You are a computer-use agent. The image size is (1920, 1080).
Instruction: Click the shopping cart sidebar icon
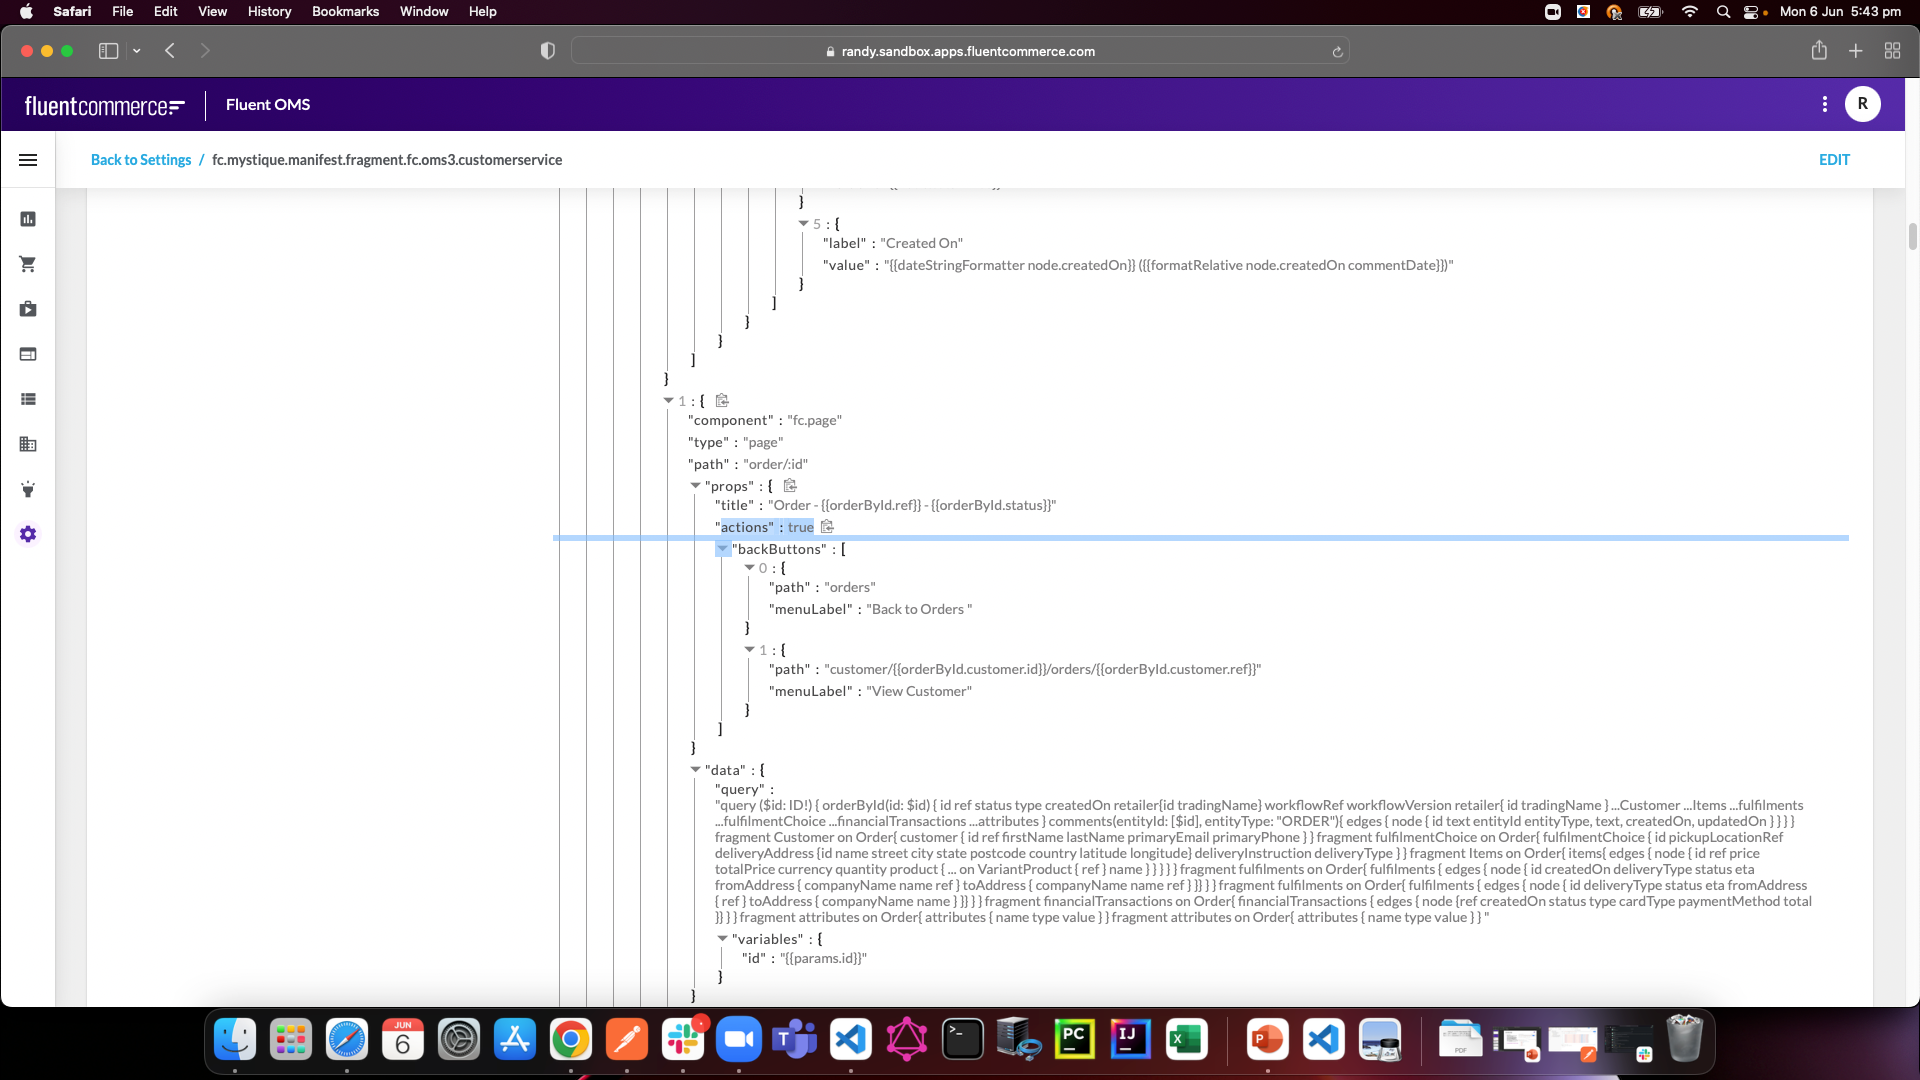pos(28,264)
